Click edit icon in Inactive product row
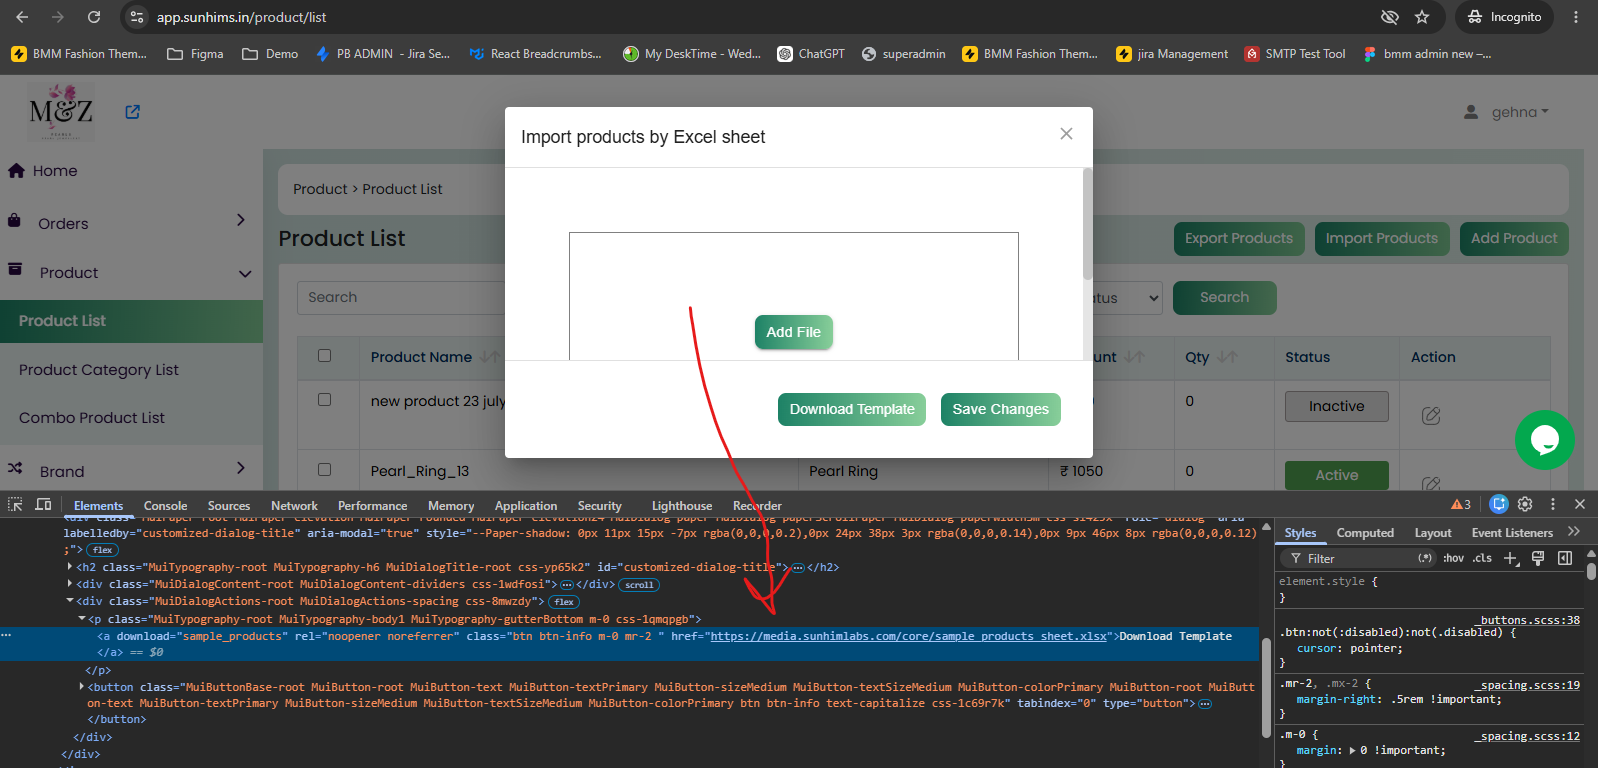This screenshot has width=1598, height=768. coord(1431,415)
